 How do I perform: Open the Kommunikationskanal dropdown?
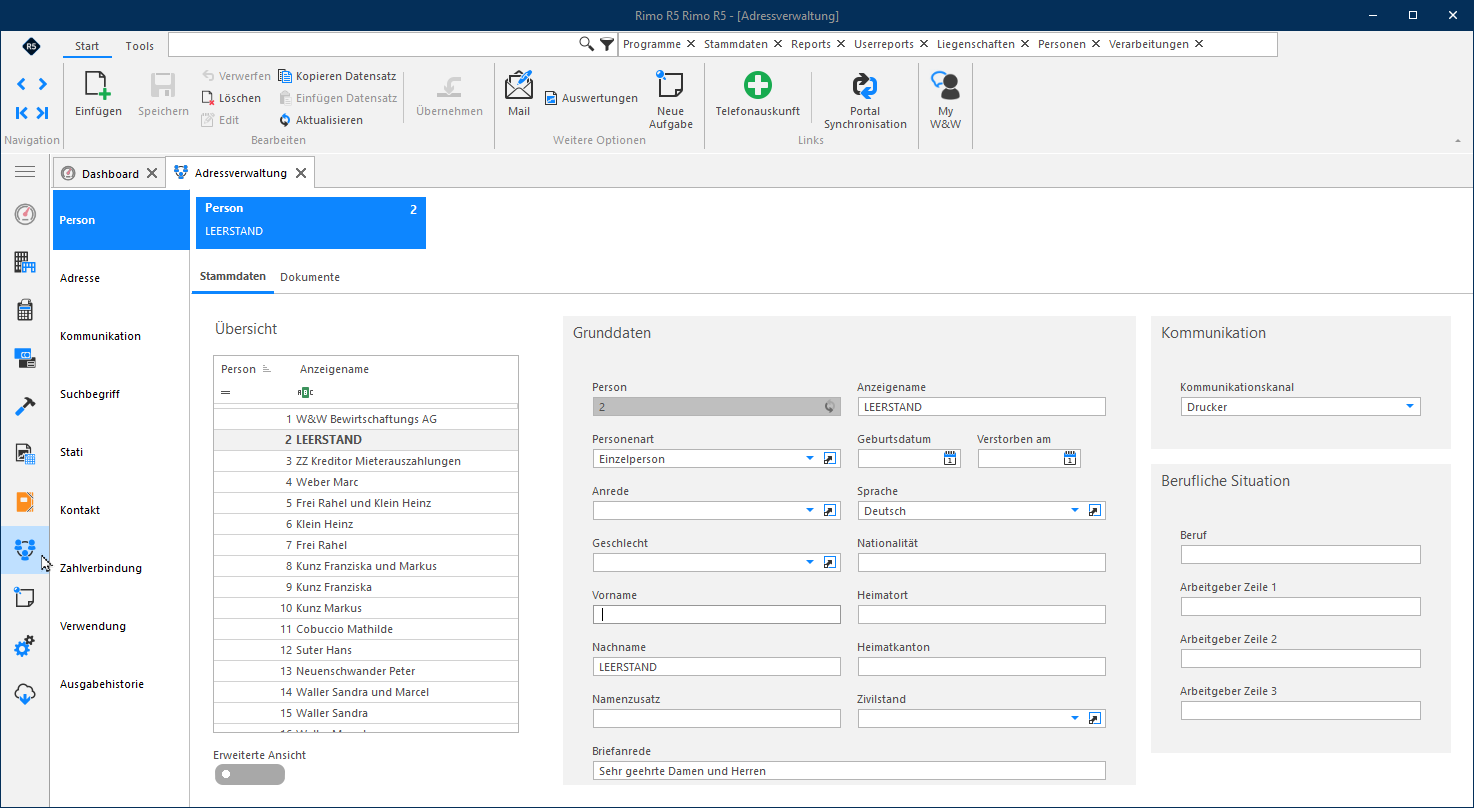coord(1410,406)
